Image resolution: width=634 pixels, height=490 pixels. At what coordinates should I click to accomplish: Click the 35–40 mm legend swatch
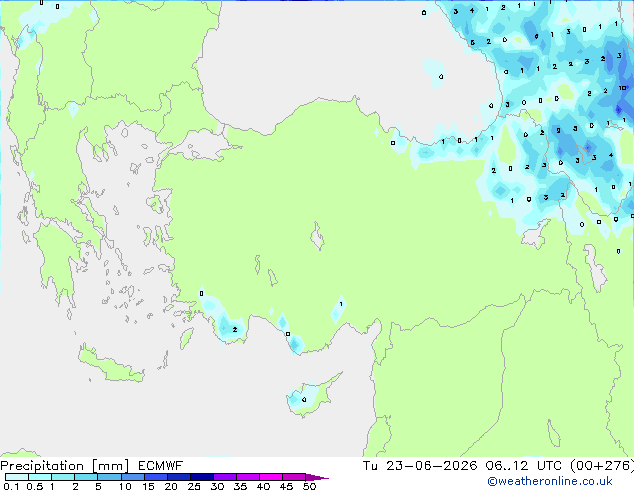click(248, 477)
